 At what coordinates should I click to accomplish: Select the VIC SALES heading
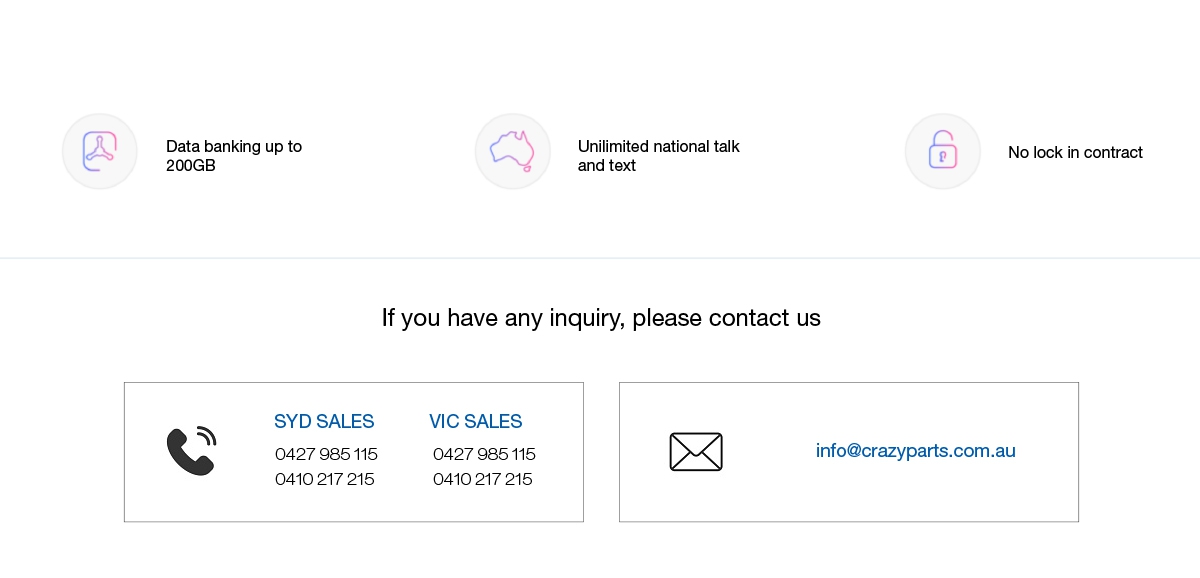476,422
